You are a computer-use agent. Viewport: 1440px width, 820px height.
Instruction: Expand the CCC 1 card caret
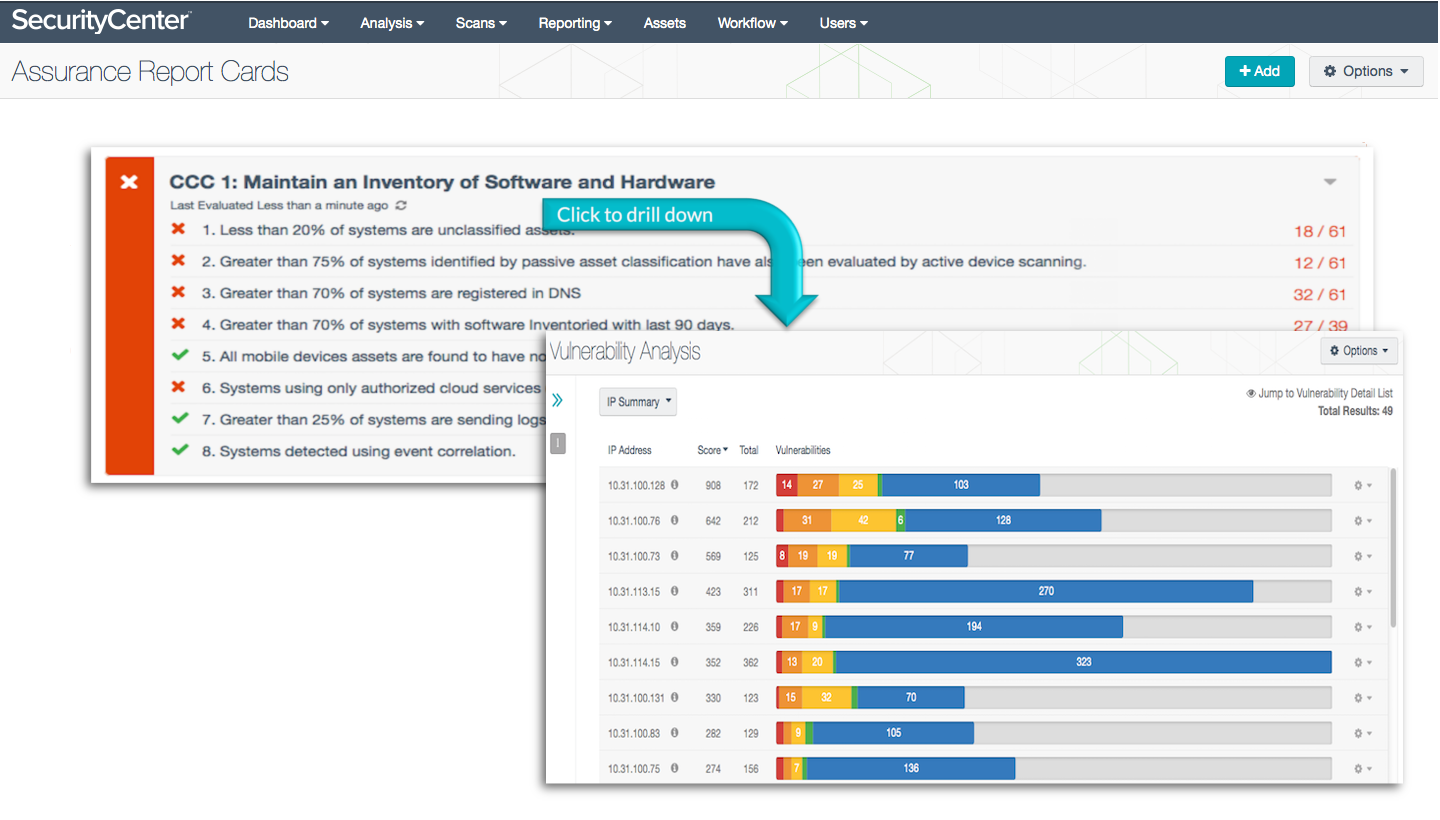click(1330, 182)
